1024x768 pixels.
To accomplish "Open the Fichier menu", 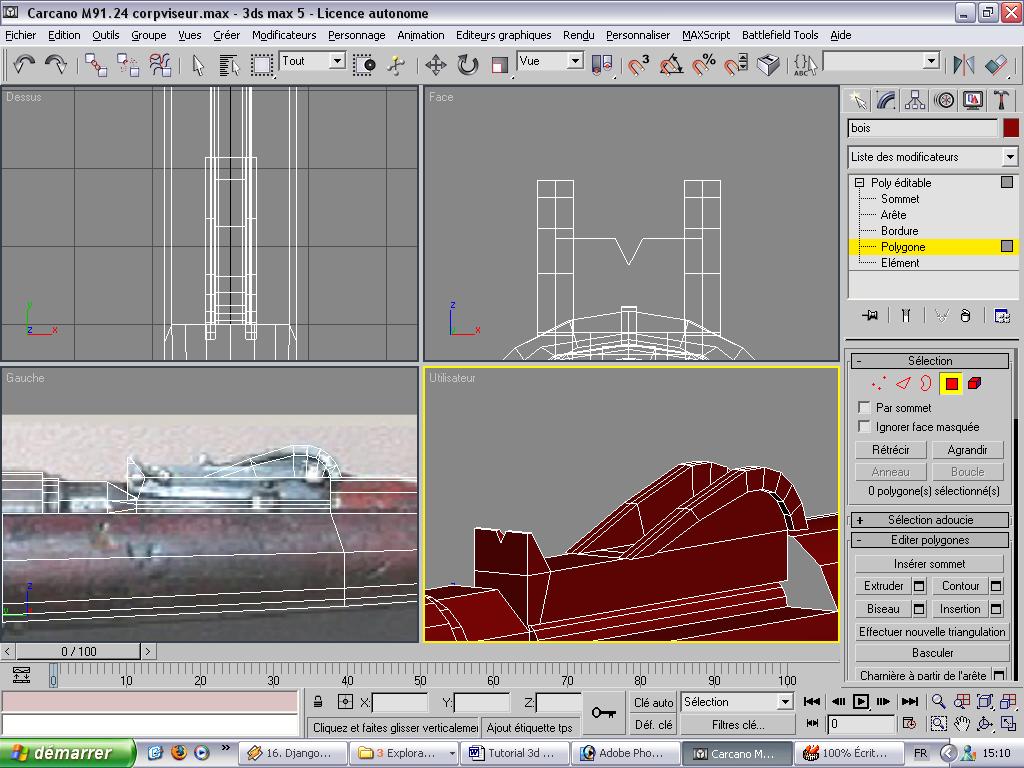I will click(21, 35).
